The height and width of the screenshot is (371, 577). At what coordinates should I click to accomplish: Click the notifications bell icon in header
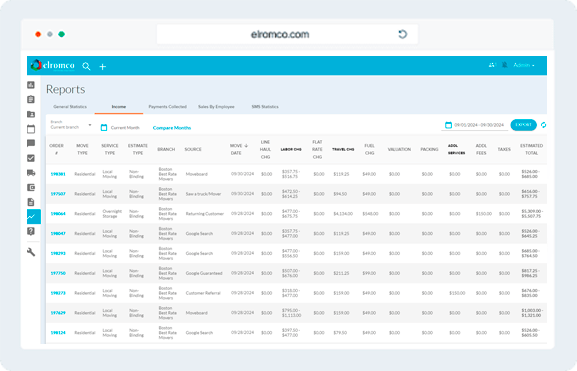point(505,65)
